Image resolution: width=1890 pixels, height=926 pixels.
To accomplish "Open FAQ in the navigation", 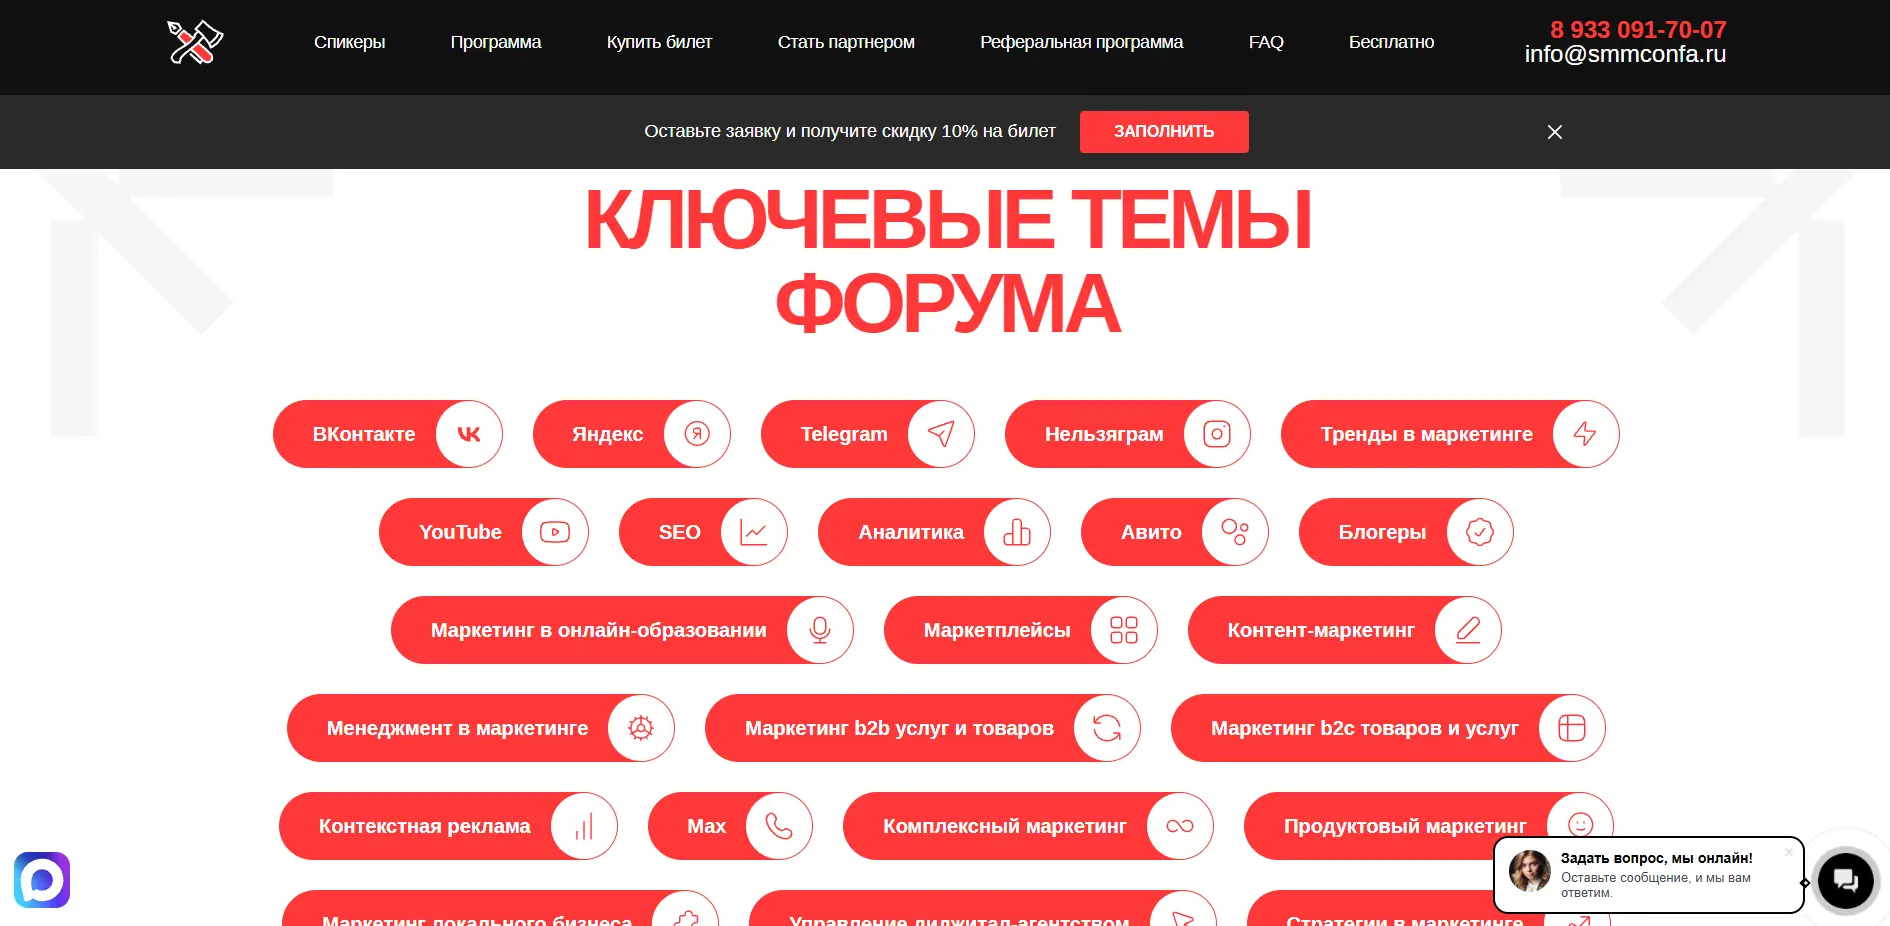I will point(1266,42).
